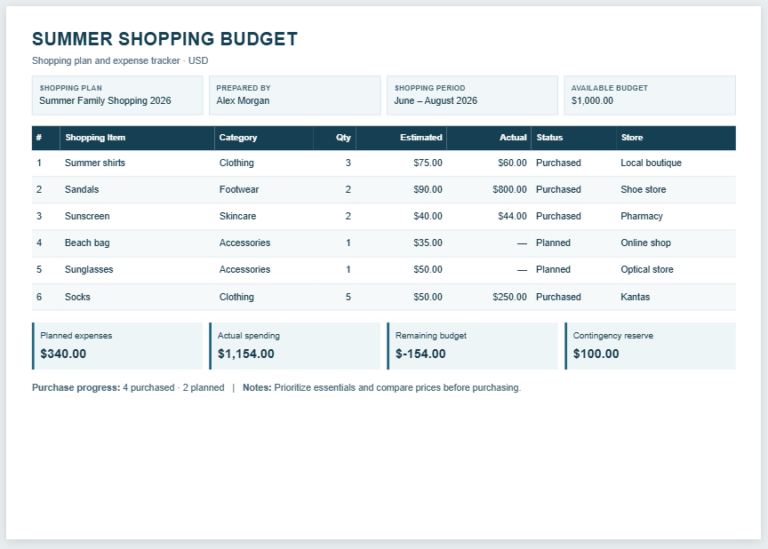Click 'Summer Family Shopping 2026' plan name
The height and width of the screenshot is (549, 768).
click(105, 101)
